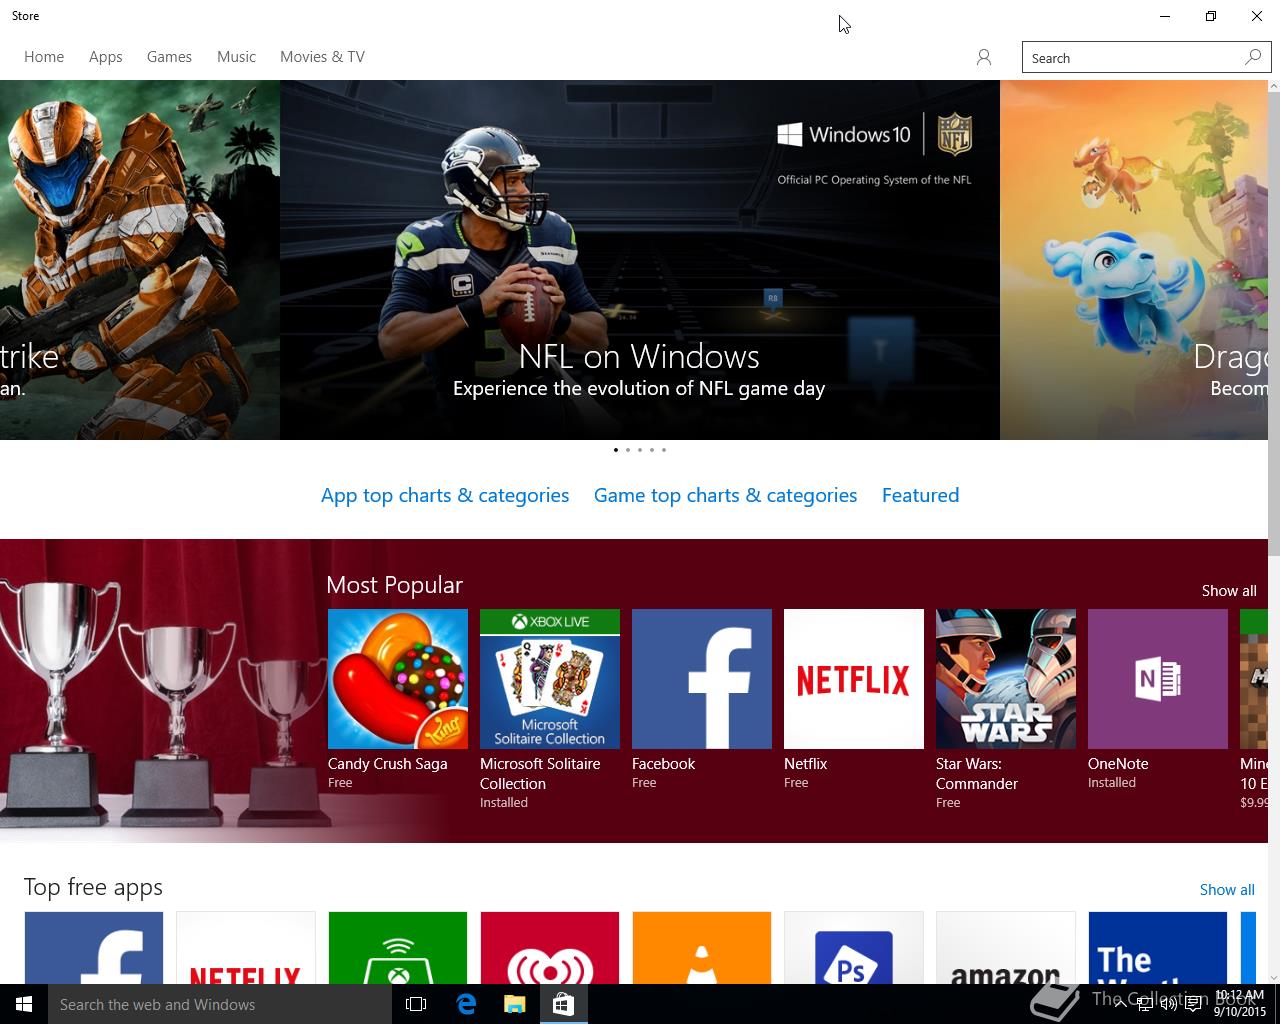The width and height of the screenshot is (1280, 1024).
Task: Open the red iHeartRadio tile
Action: click(550, 948)
